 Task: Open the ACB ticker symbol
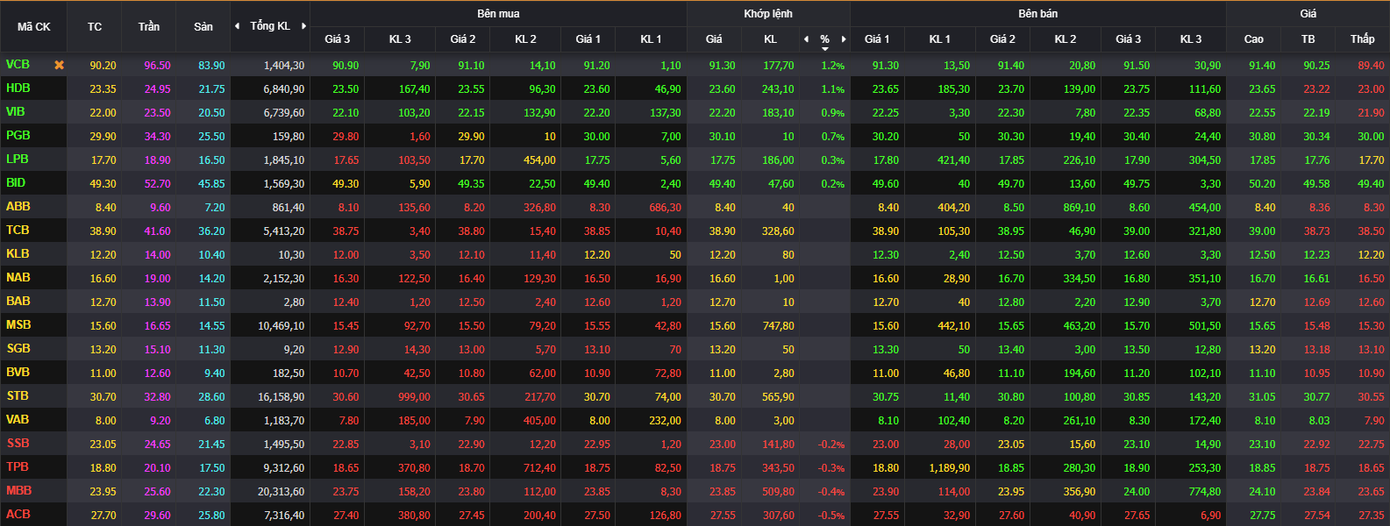point(18,514)
